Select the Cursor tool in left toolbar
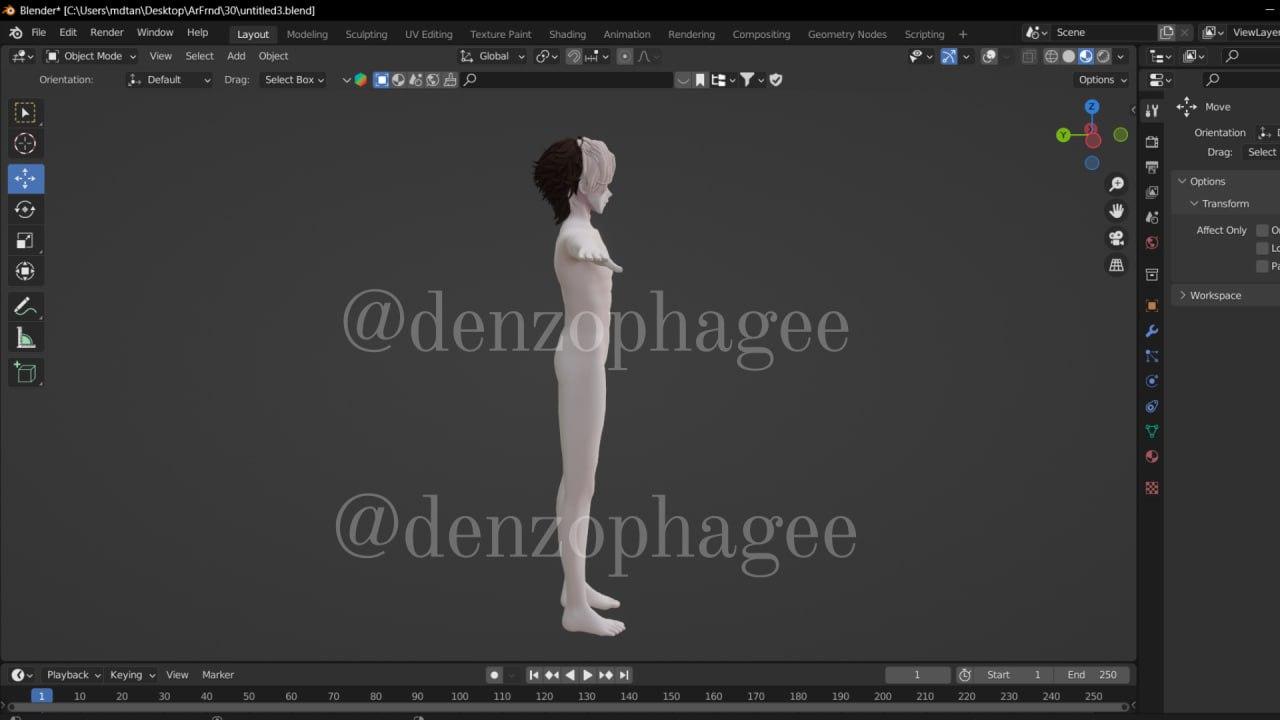 (26, 143)
